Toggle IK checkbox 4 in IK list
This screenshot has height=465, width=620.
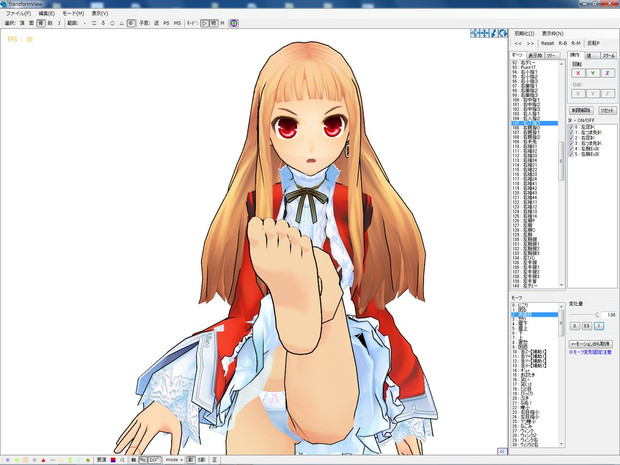(571, 149)
